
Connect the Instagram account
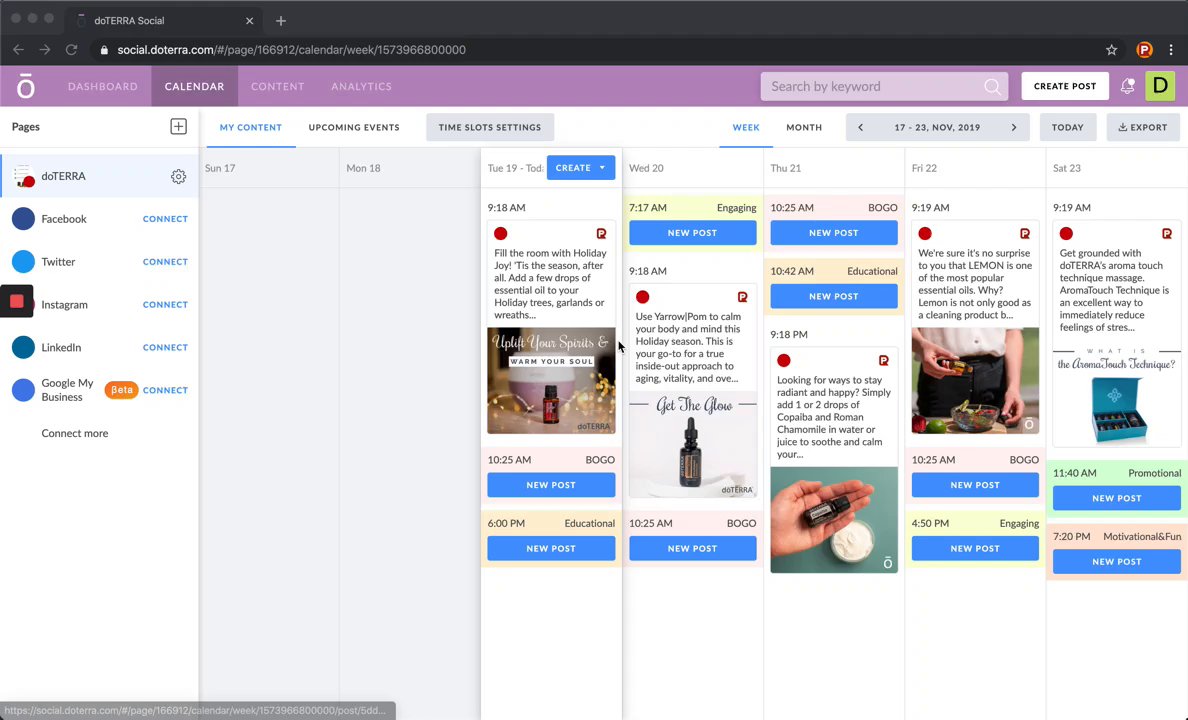165,305
